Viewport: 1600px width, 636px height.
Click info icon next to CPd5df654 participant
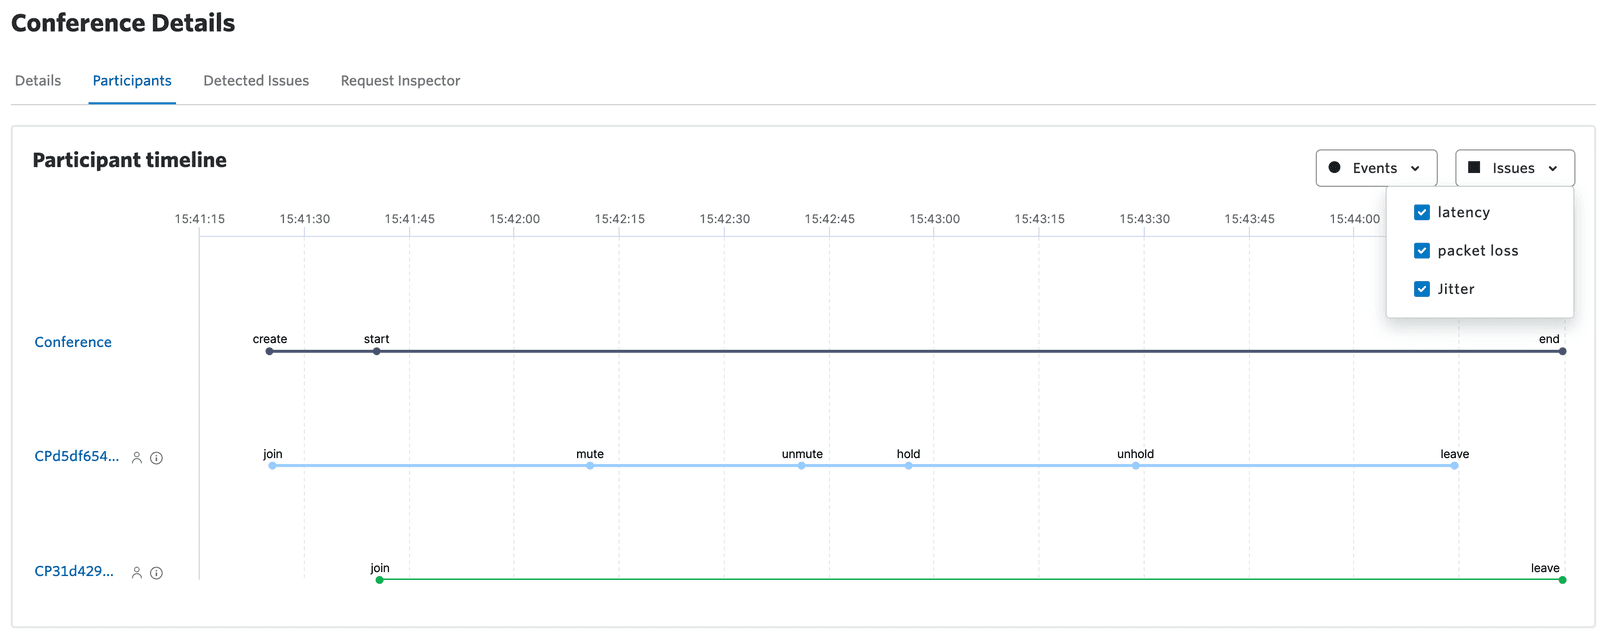tap(156, 458)
